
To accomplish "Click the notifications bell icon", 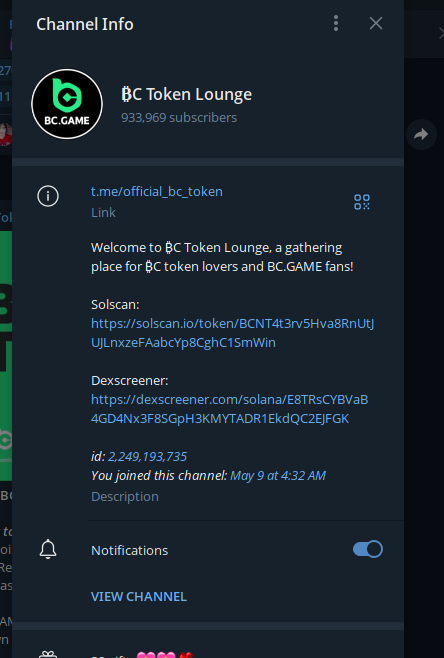I will 48,549.
